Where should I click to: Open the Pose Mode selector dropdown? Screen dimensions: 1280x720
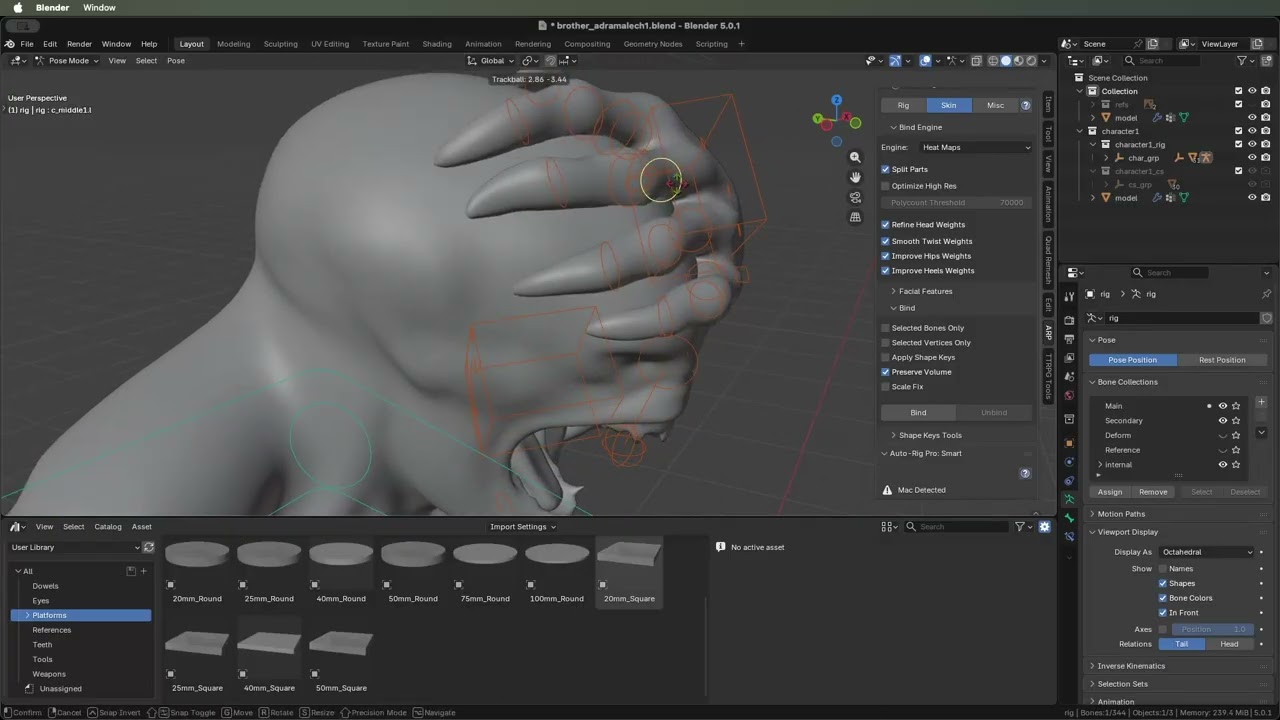[67, 61]
